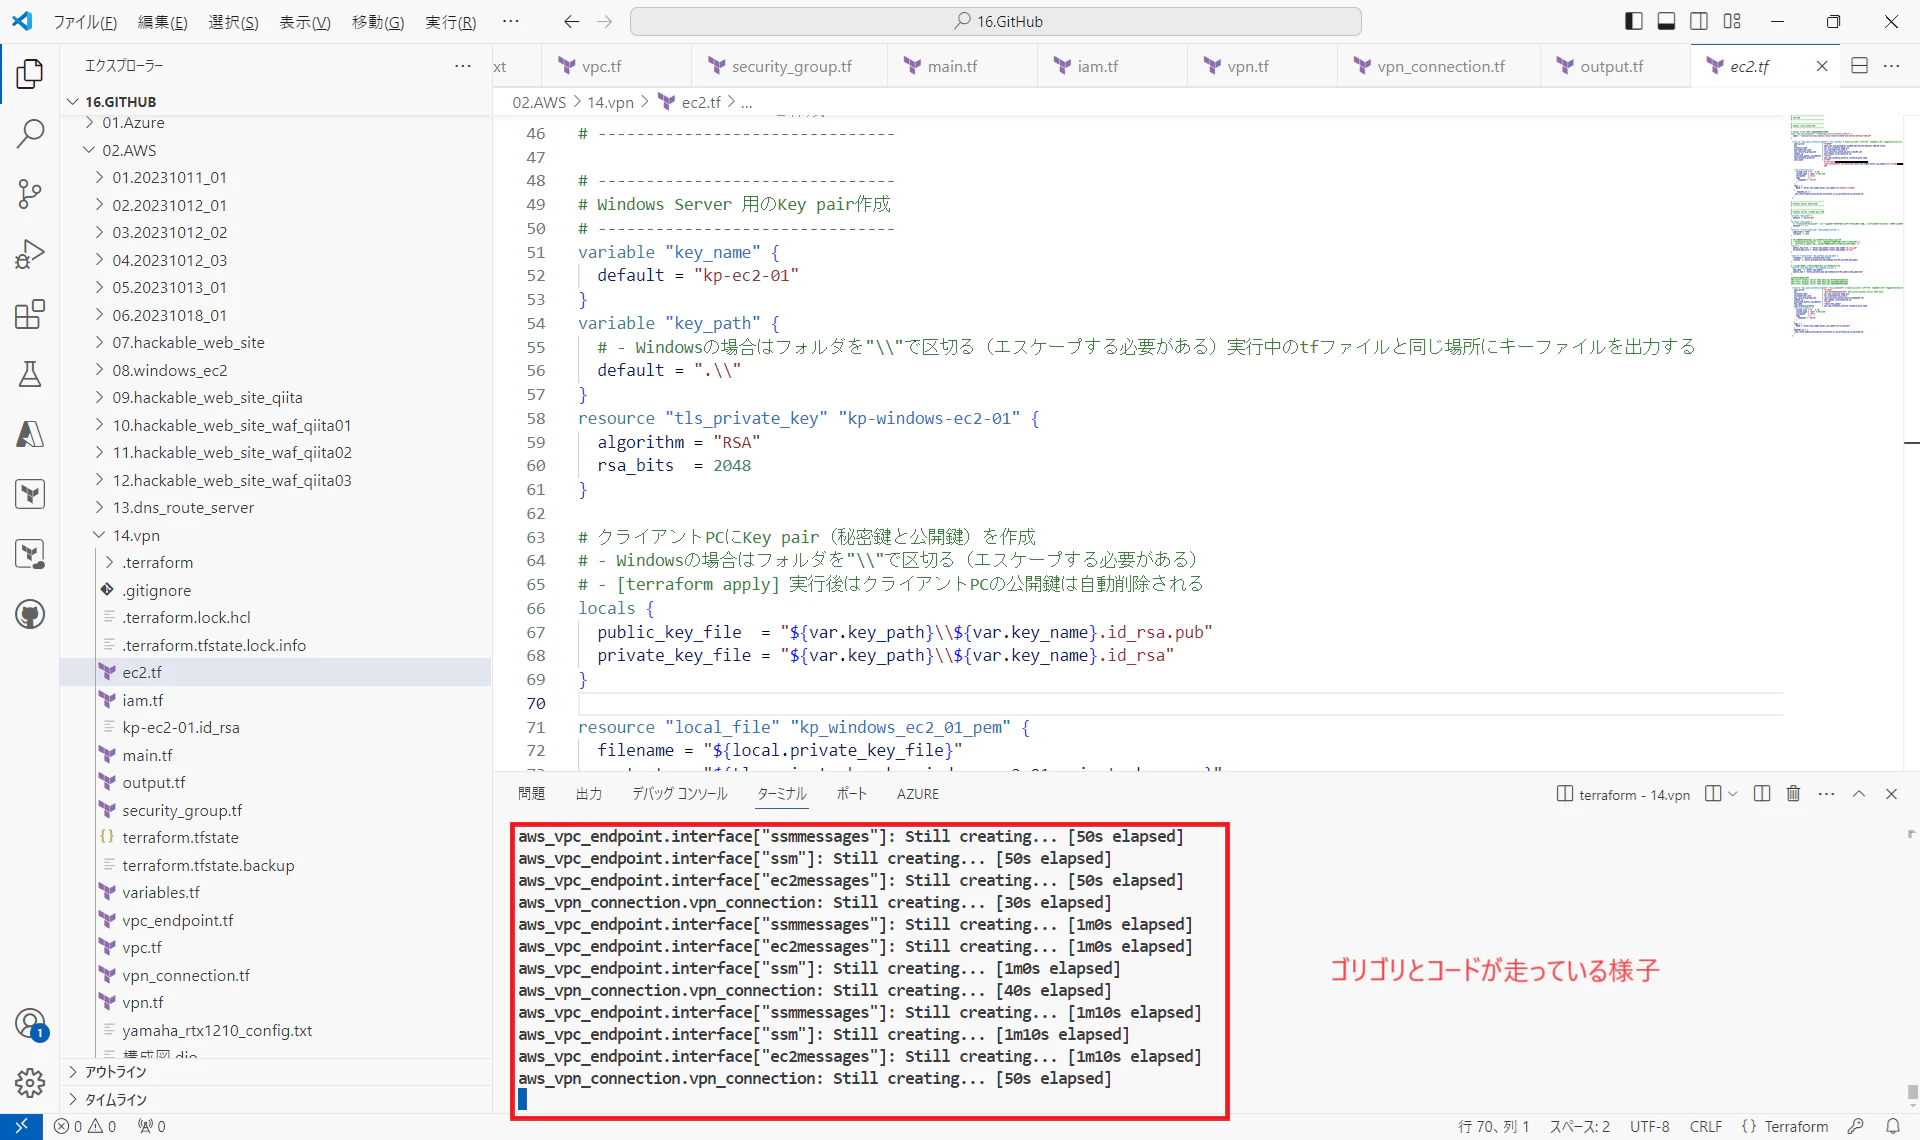Kill terminal with the trash icon
The width and height of the screenshot is (1920, 1140).
click(1793, 794)
